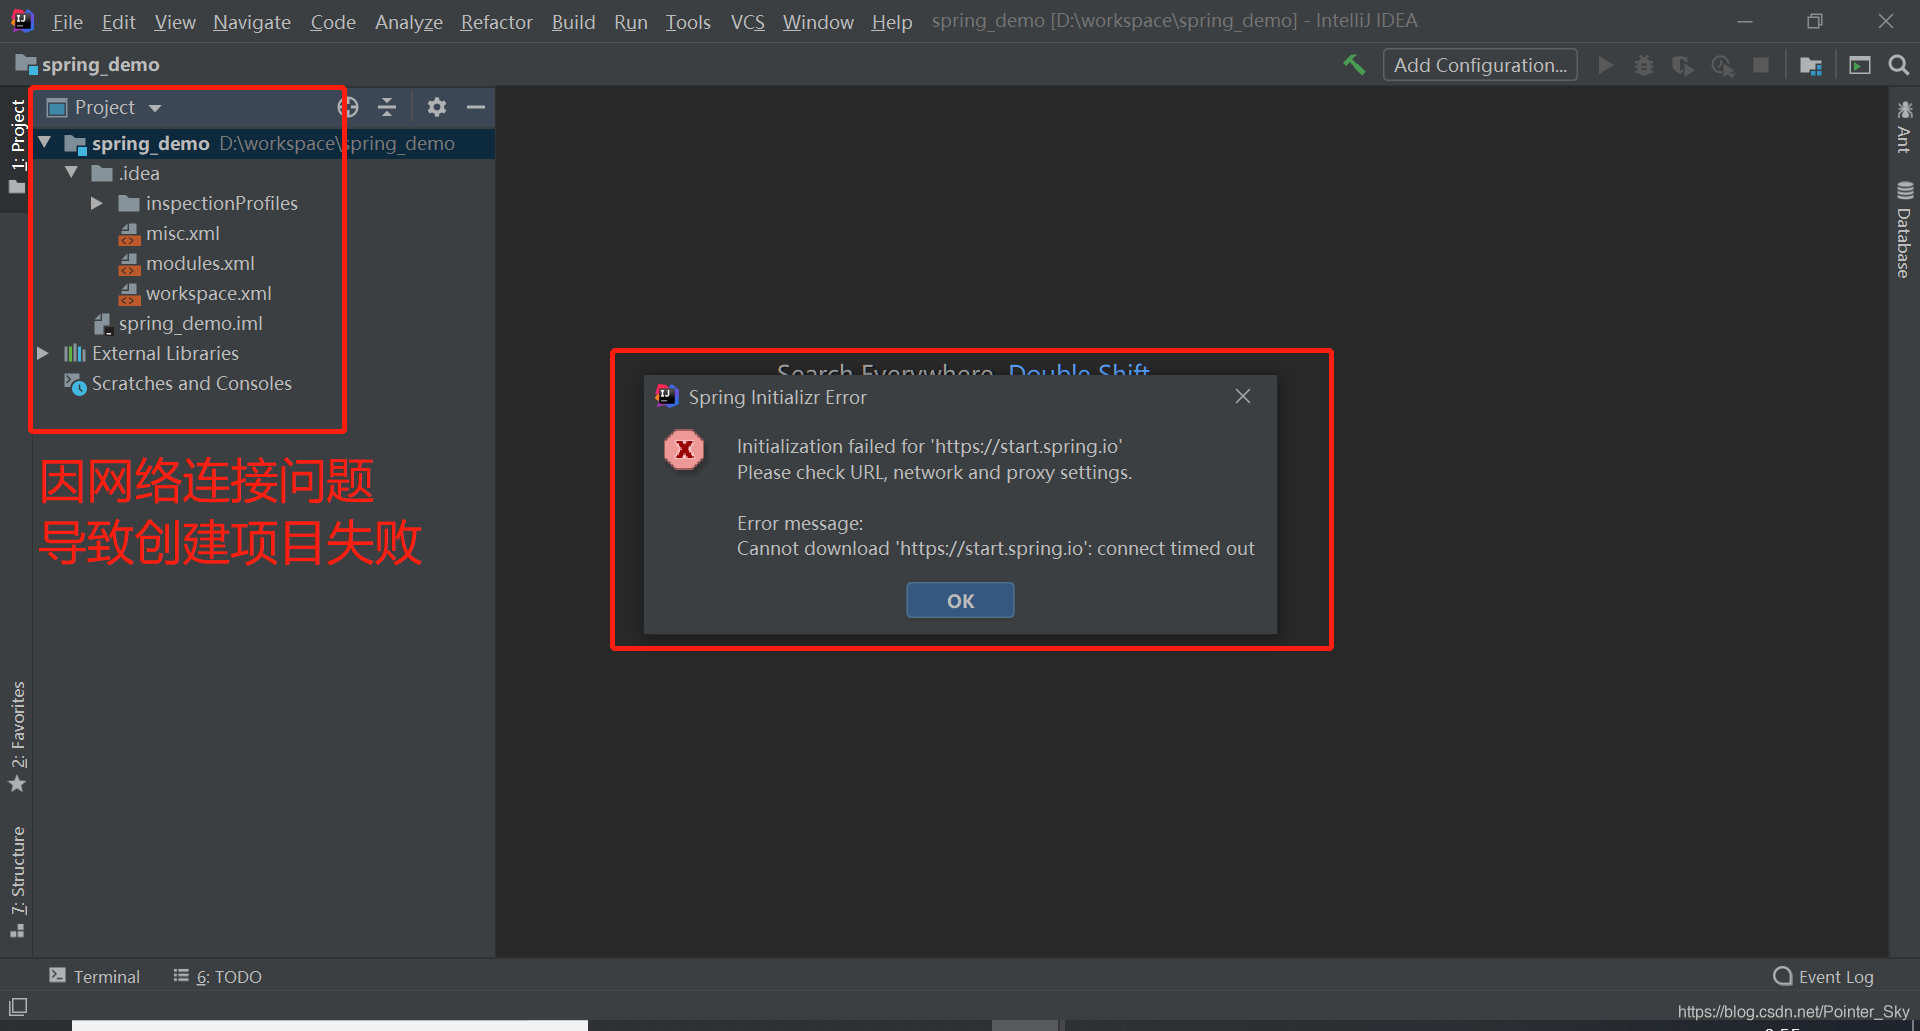Click the Run arrow icon in toolbar
Image resolution: width=1920 pixels, height=1031 pixels.
point(1606,65)
